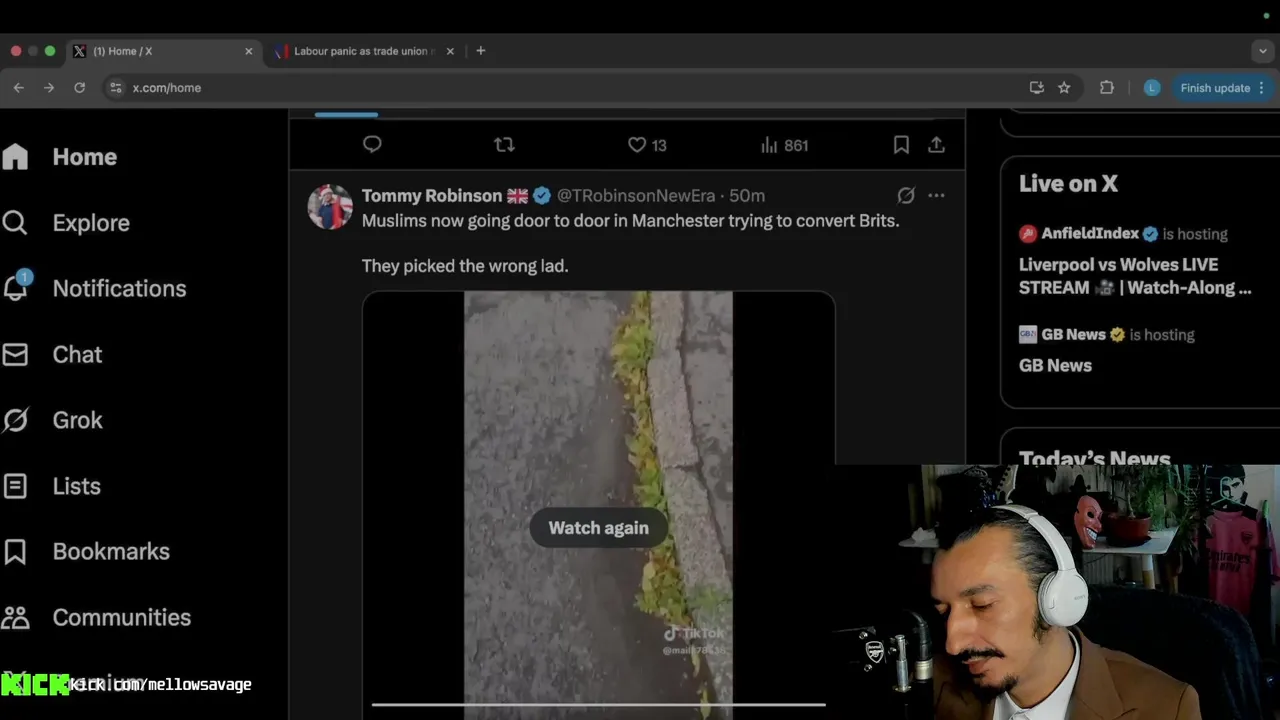Open the GB News live broadcast title
The image size is (1280, 720).
pyautogui.click(x=1055, y=365)
